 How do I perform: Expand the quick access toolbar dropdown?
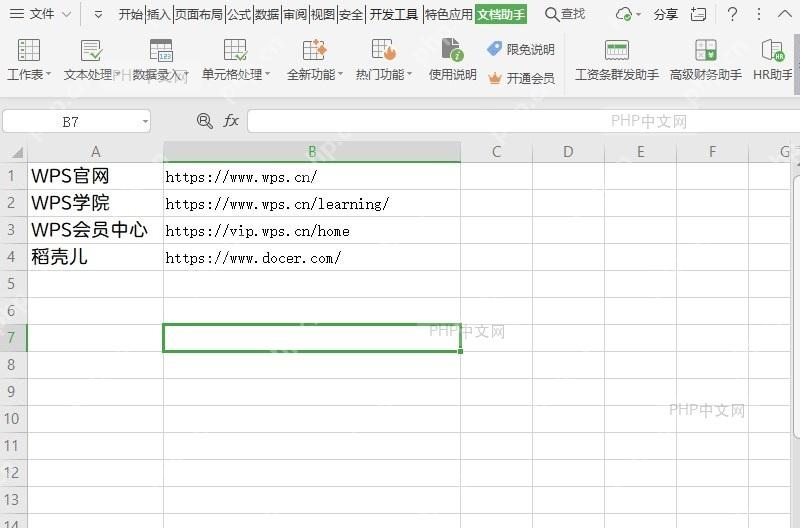click(98, 15)
